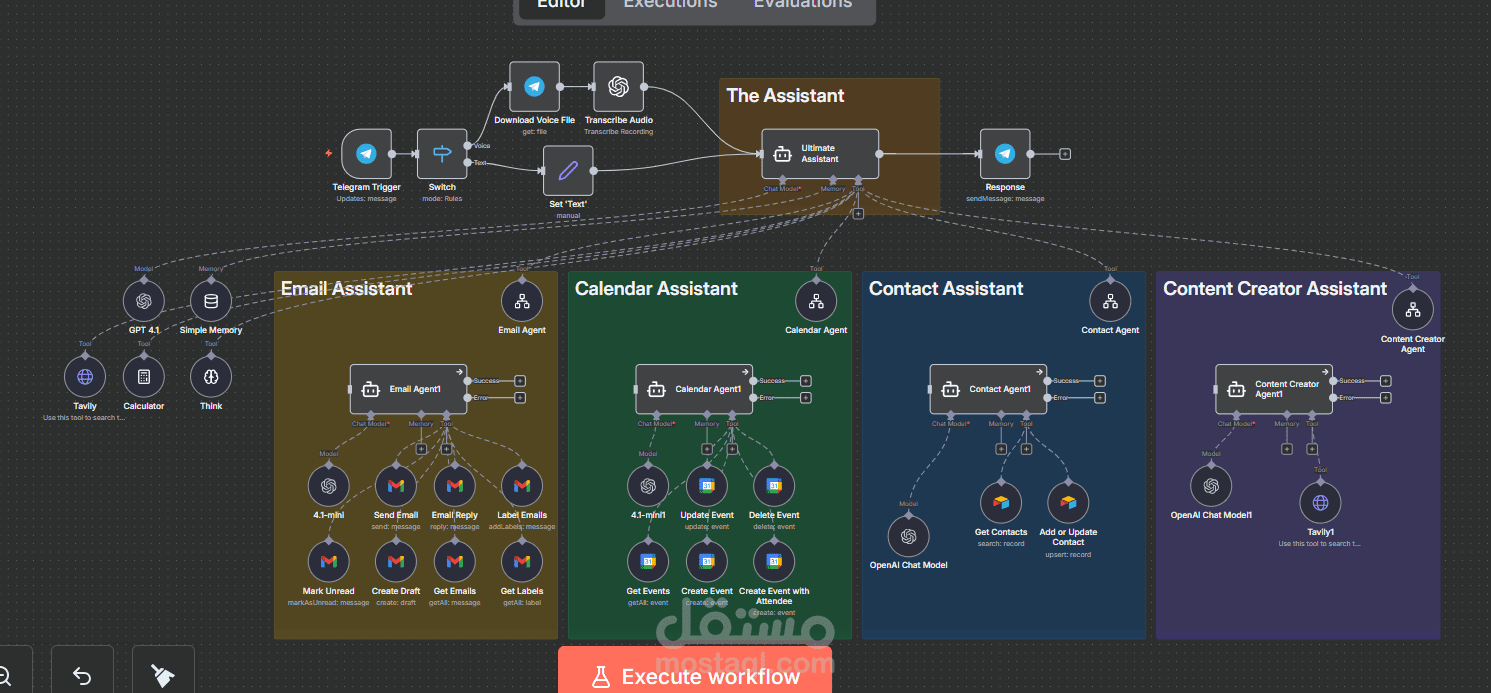Viewport: 1491px width, 693px height.
Task: Select the Content Creator Agent1 node
Action: 1274,389
